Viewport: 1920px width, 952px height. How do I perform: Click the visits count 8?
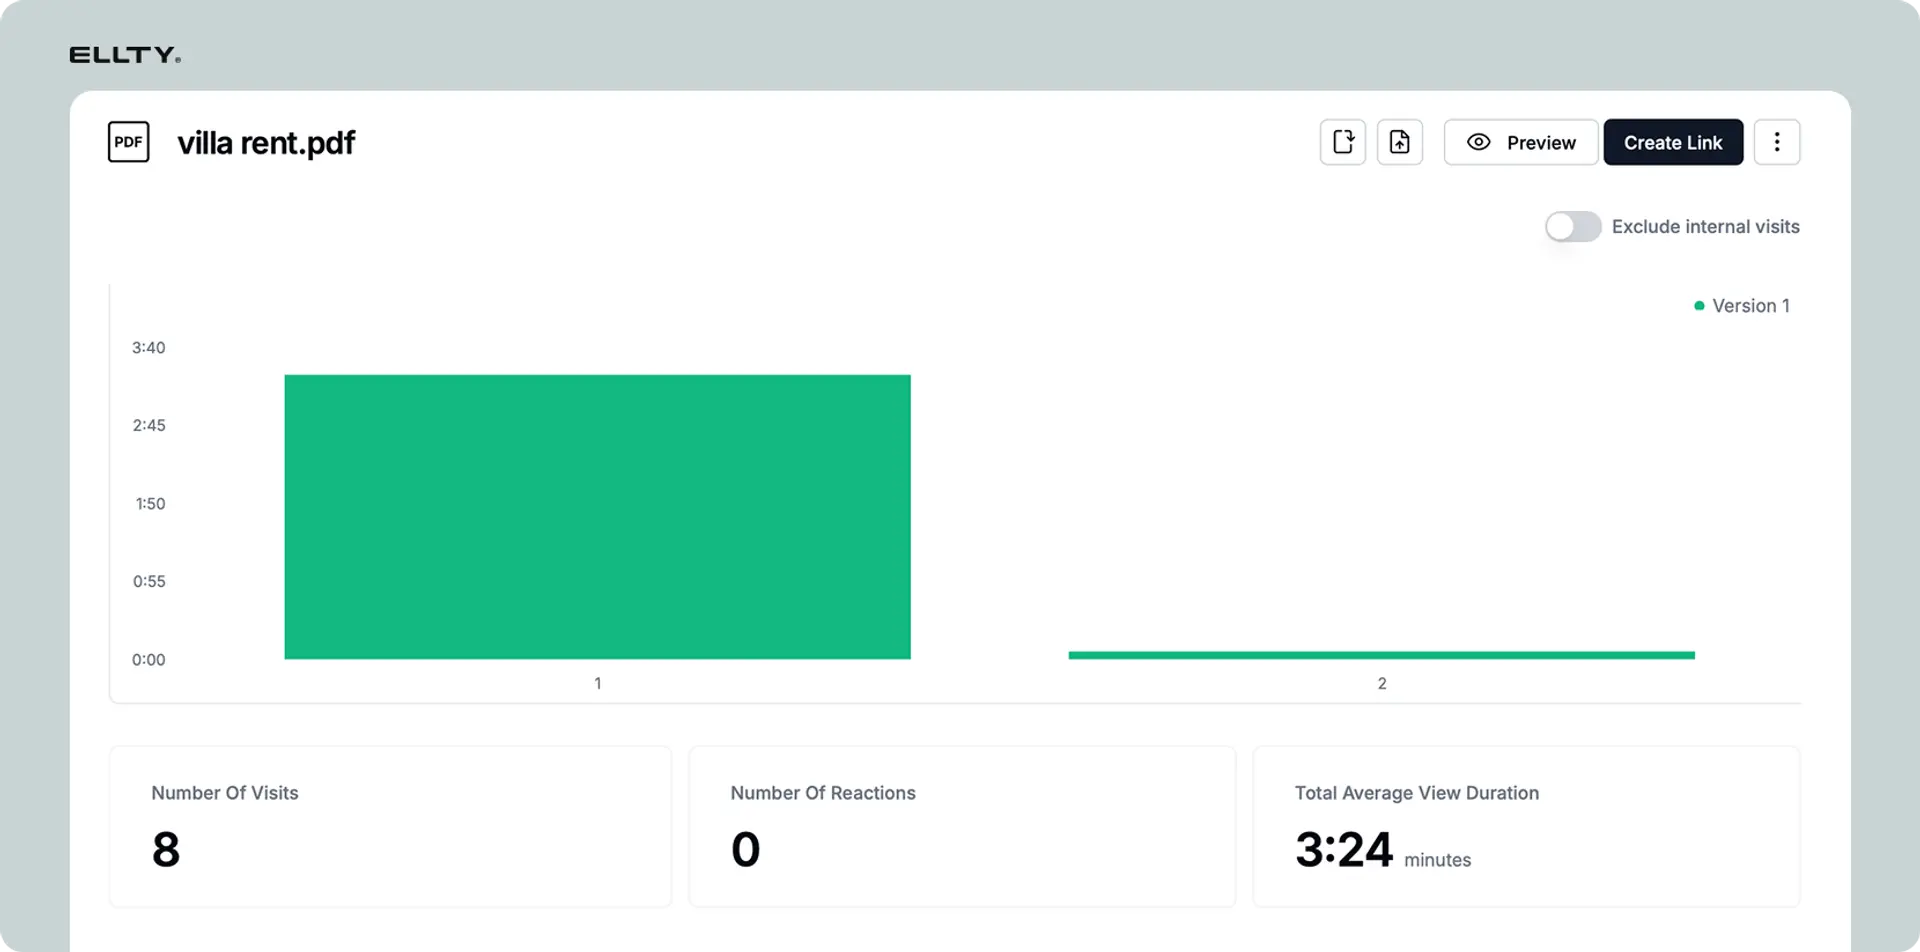[x=166, y=850]
